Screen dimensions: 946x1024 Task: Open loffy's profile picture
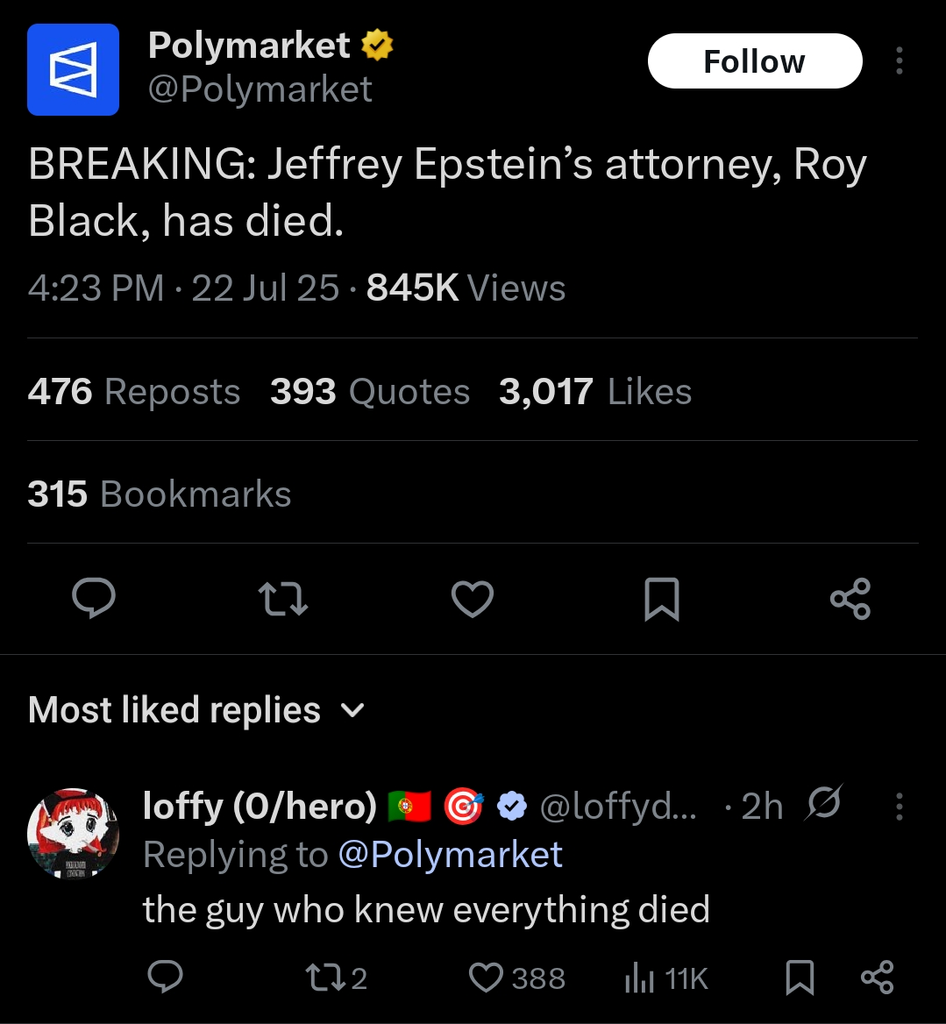coord(73,833)
